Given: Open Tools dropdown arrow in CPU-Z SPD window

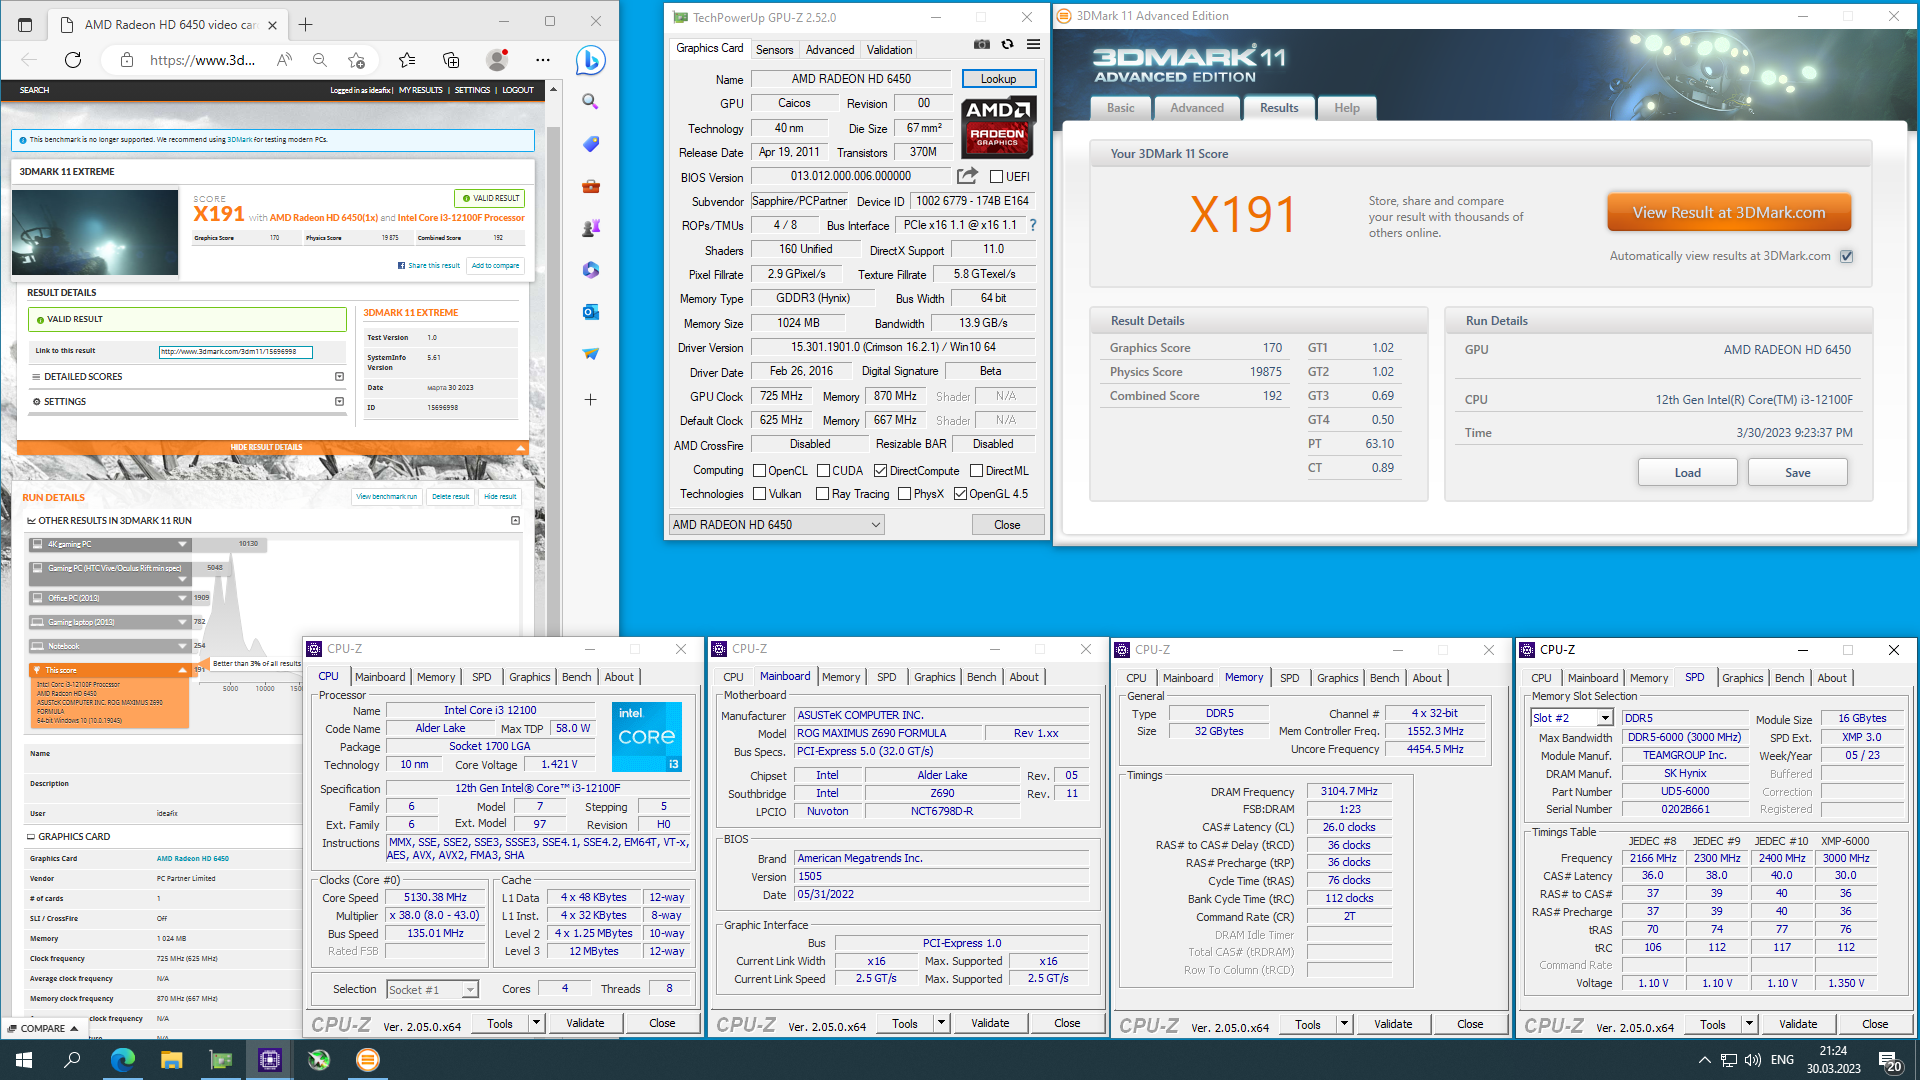Looking at the screenshot, I should (1749, 1024).
